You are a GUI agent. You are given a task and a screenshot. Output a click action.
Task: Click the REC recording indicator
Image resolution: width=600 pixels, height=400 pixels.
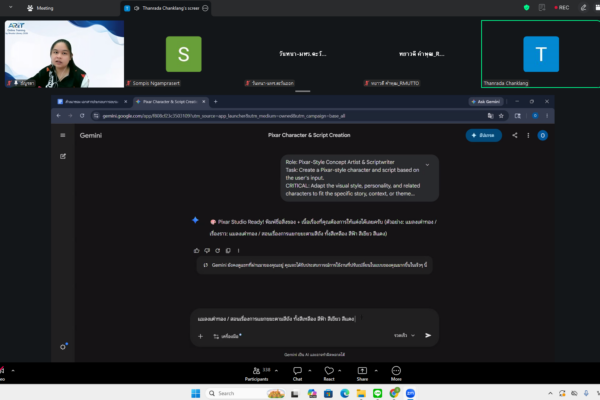(562, 7)
